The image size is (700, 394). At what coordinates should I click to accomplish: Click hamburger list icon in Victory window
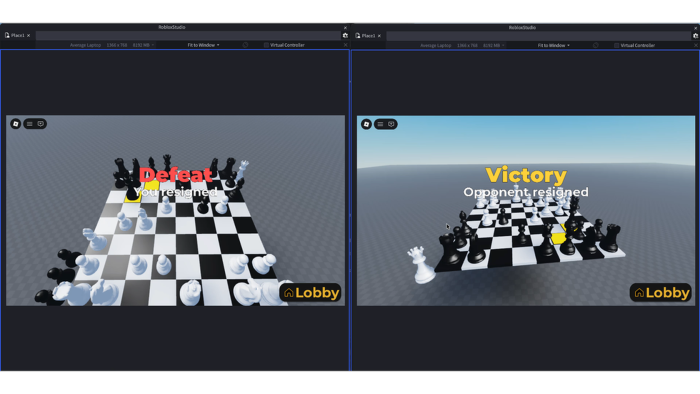click(x=380, y=124)
